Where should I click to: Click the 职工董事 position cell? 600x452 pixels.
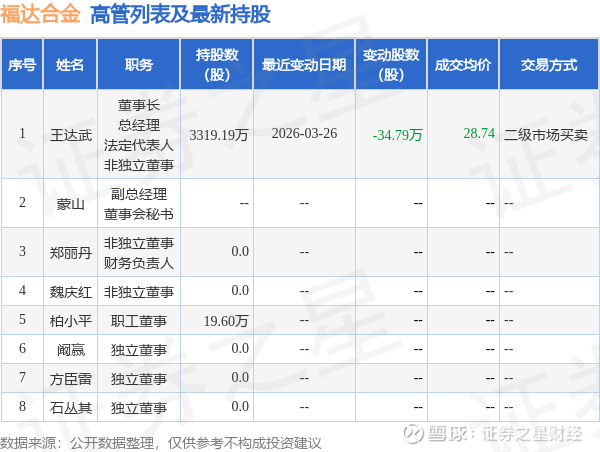click(x=139, y=321)
